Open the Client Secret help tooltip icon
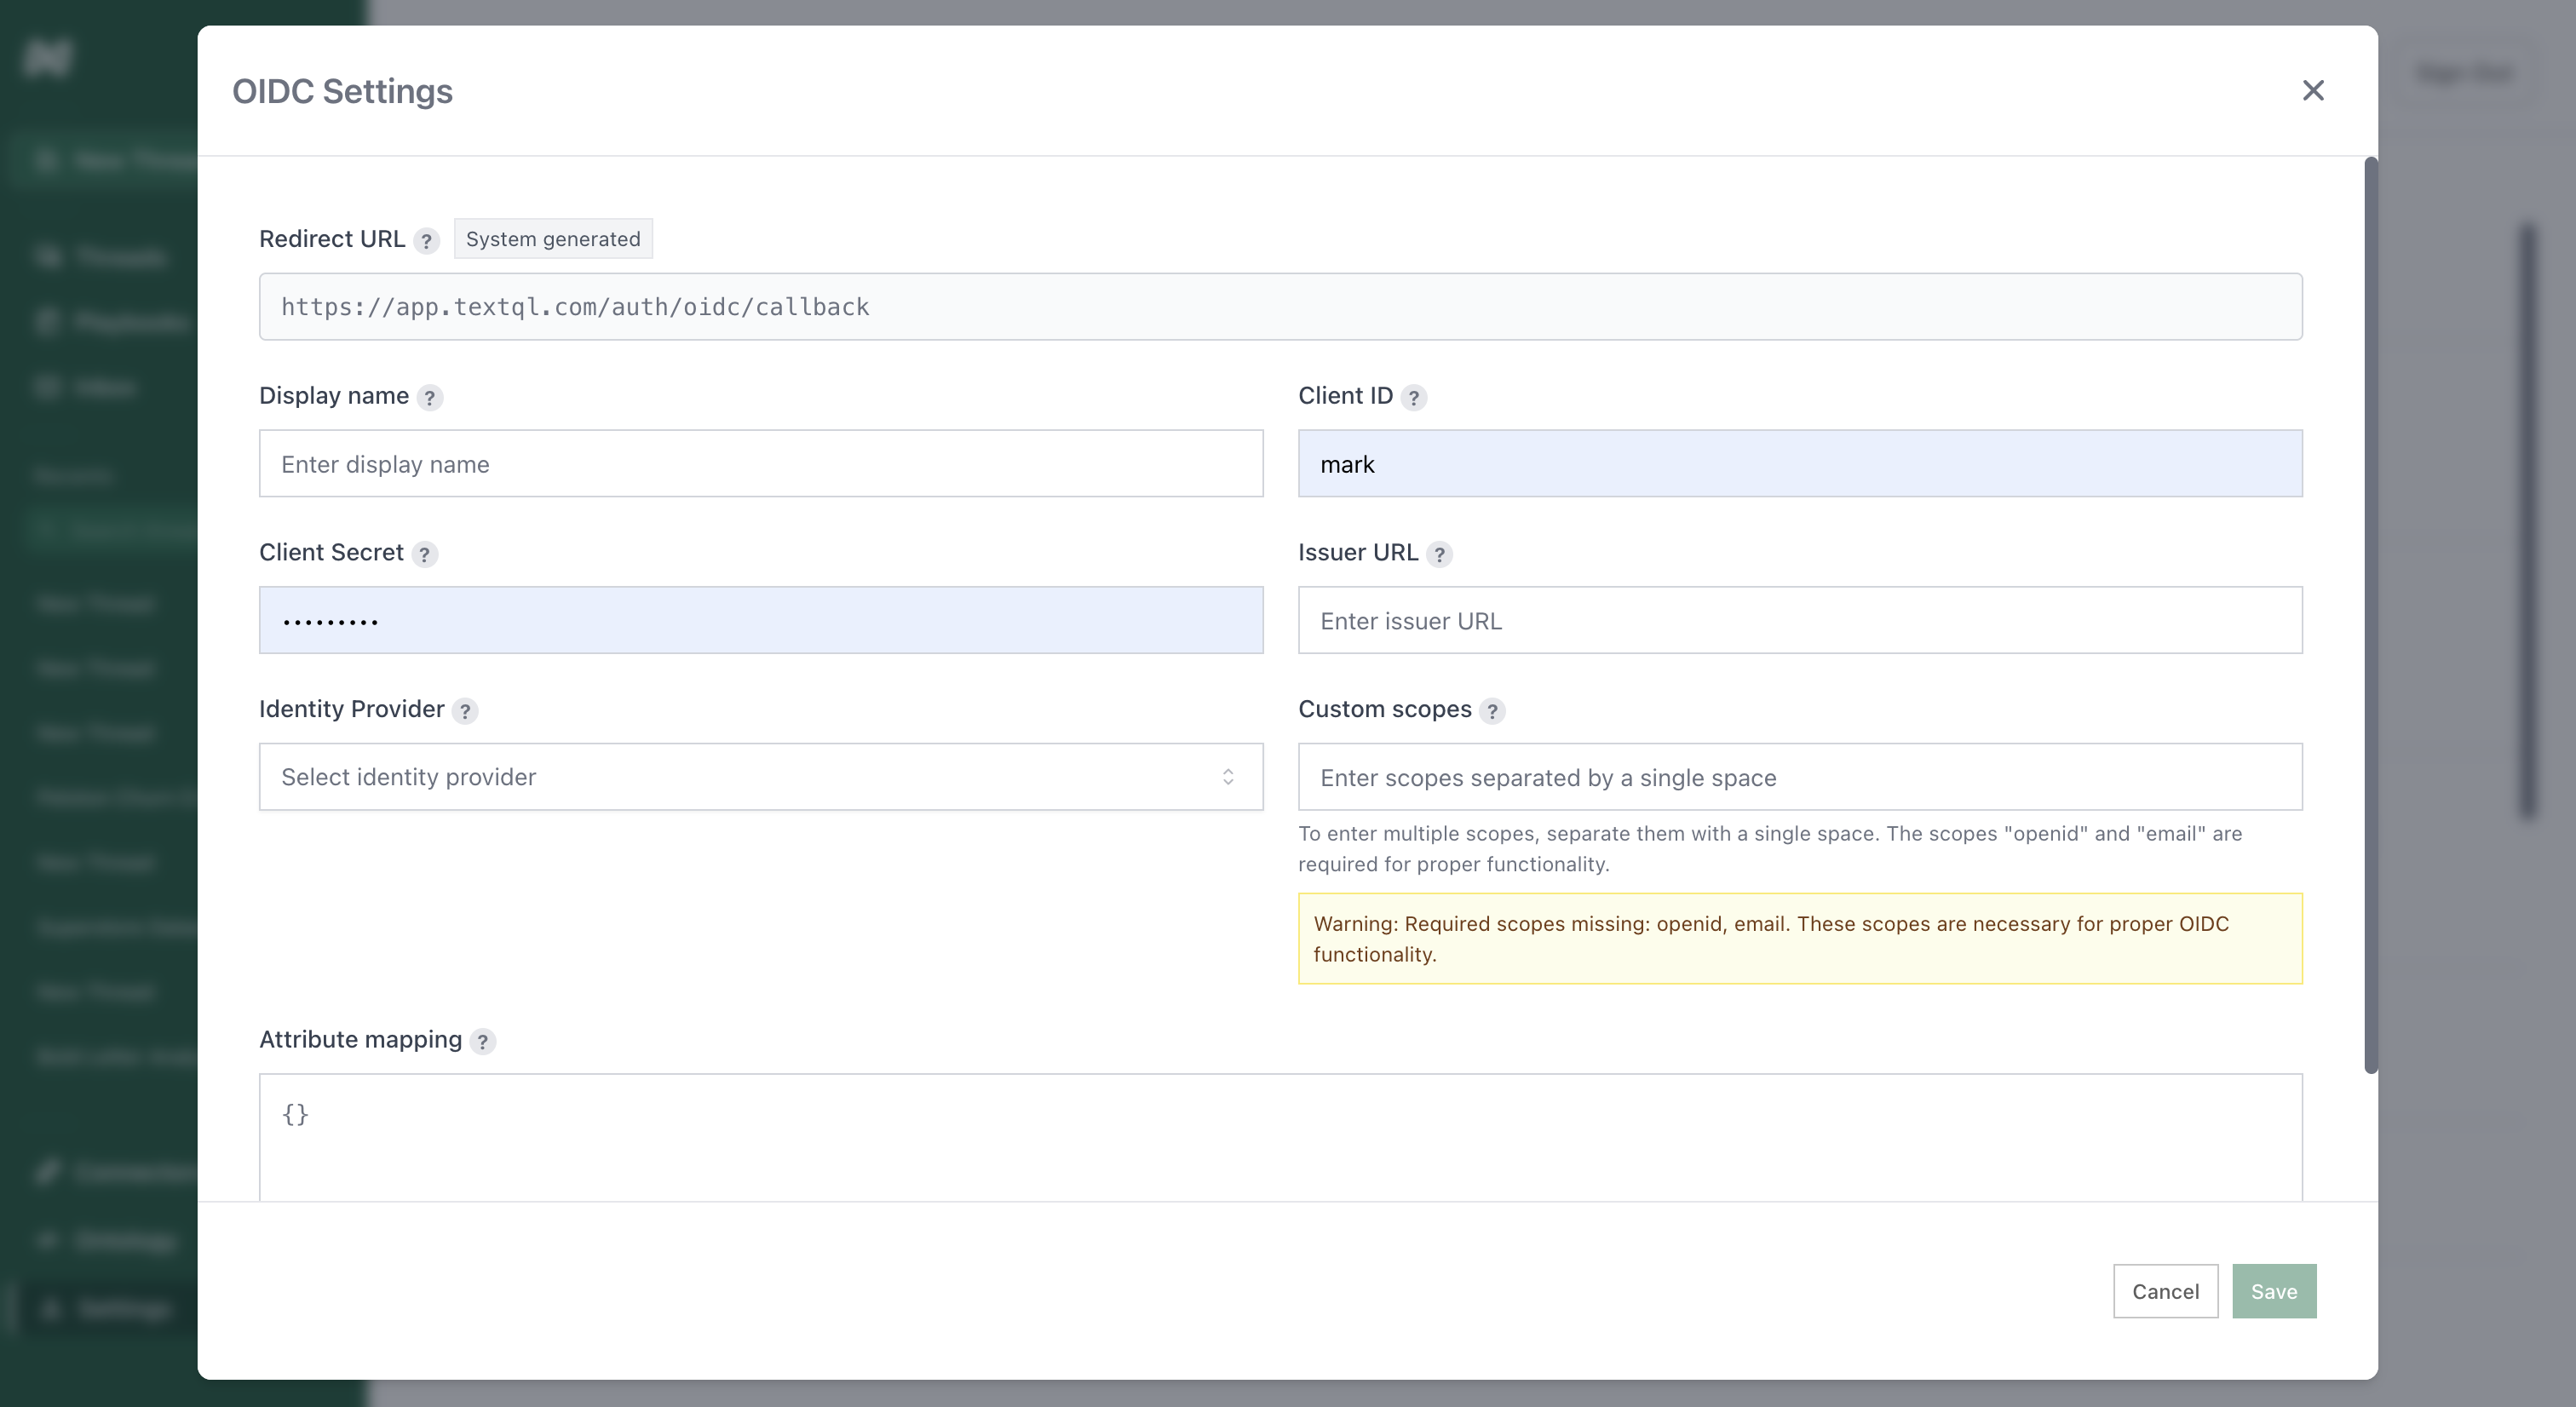This screenshot has height=1407, width=2576. point(424,555)
